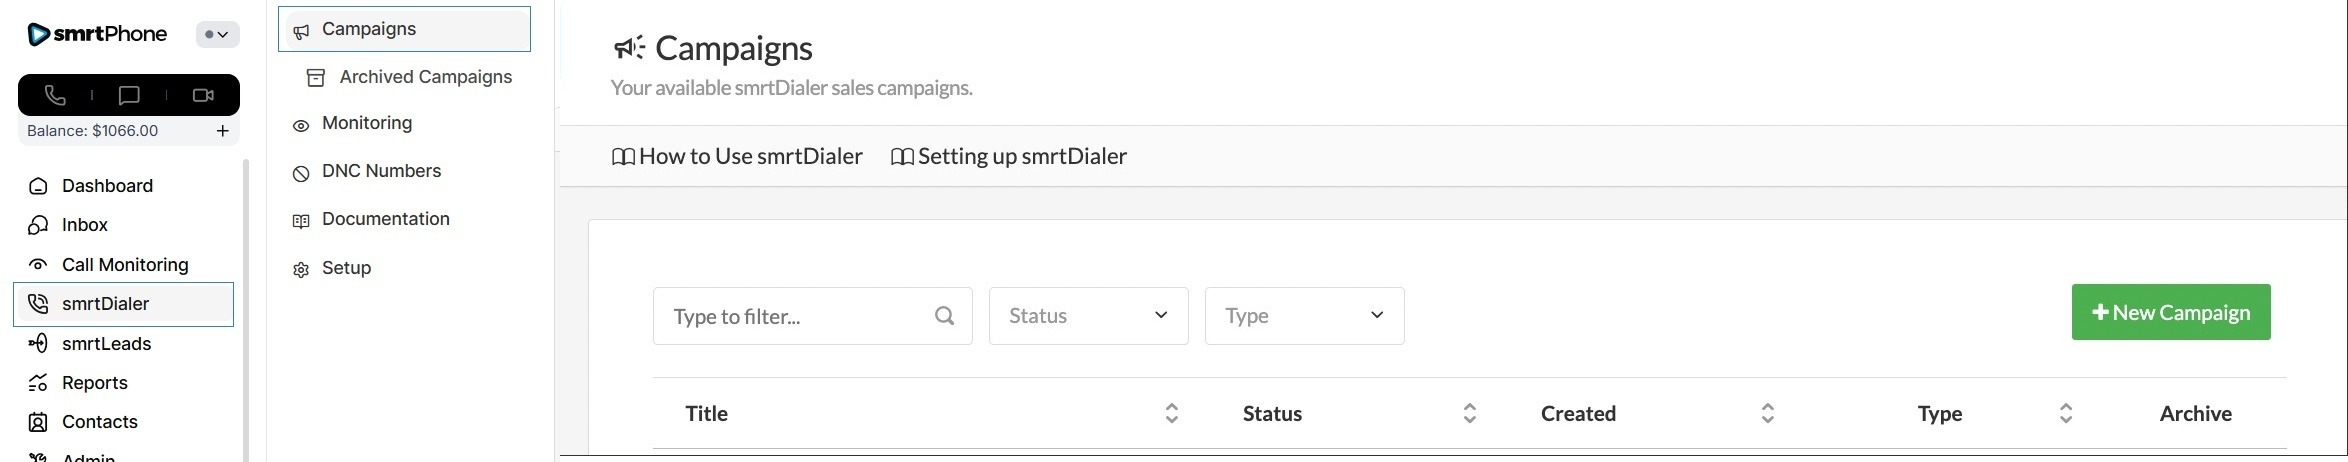Expand the Status filter dropdown
The height and width of the screenshot is (462, 2348).
(1088, 316)
